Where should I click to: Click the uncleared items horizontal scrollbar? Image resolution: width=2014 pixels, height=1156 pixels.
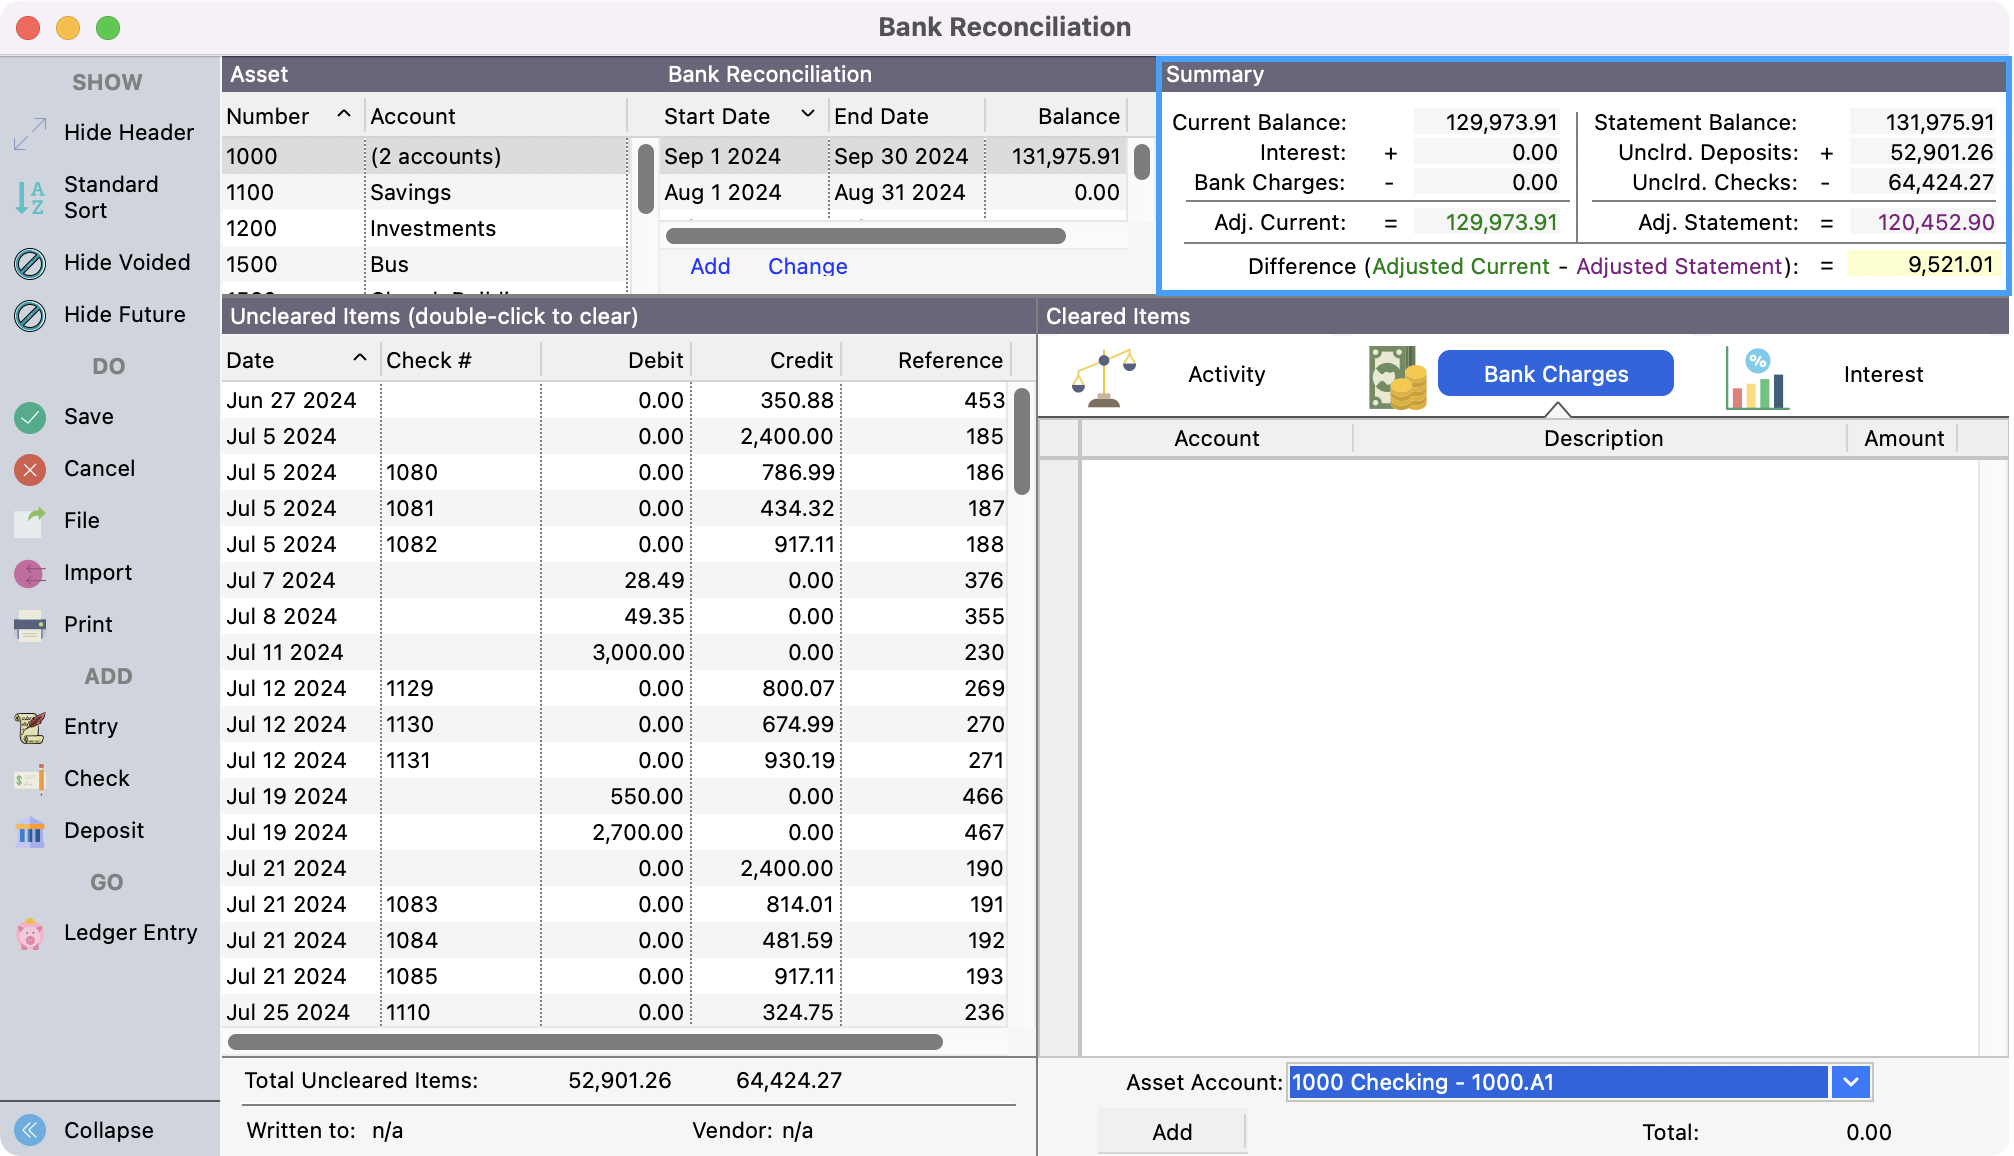click(x=585, y=1042)
